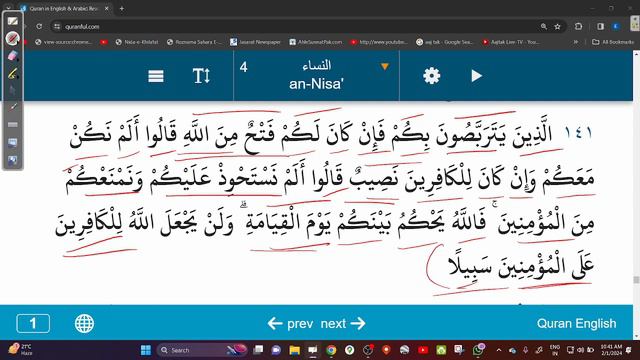Switch to the Quran in English & Arabic tab
The width and height of the screenshot is (640, 360).
65,8
